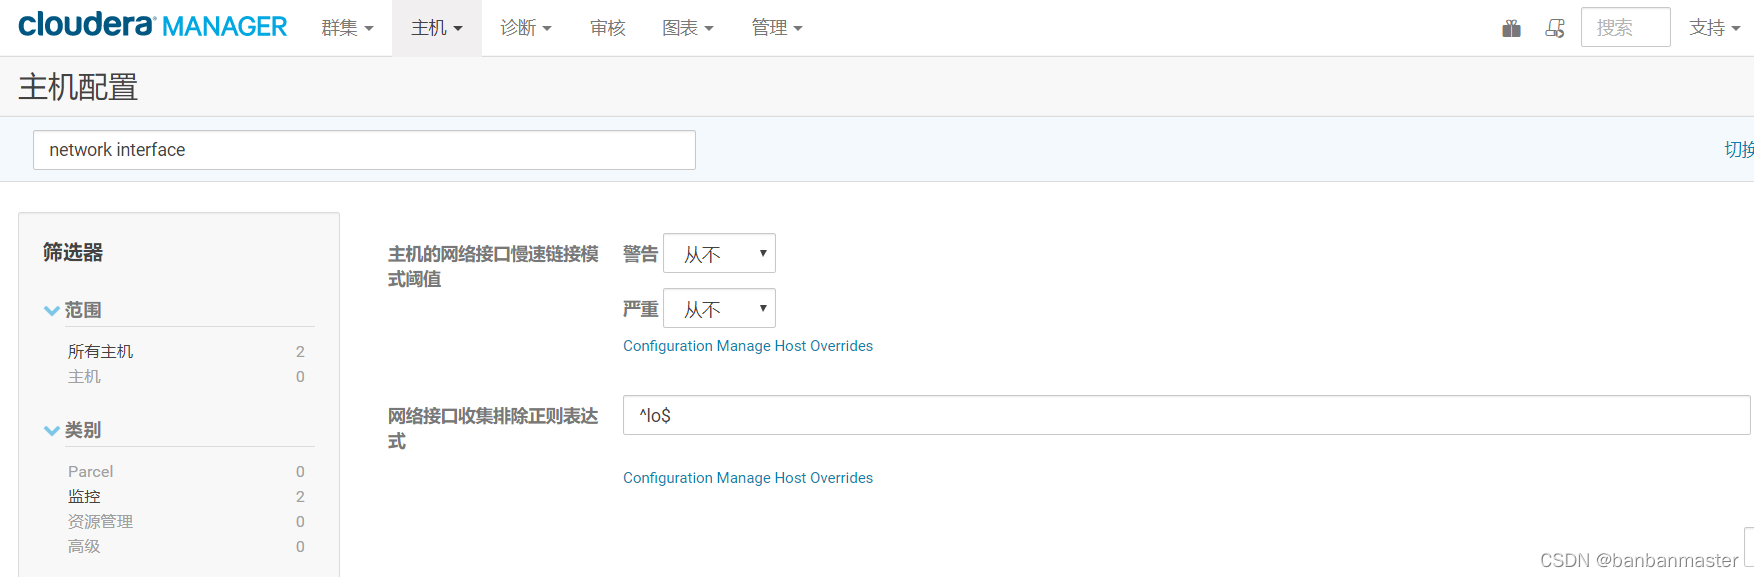Open Manage Host Overrides under threshold setting
Image resolution: width=1754 pixels, height=577 pixels.
coord(748,346)
